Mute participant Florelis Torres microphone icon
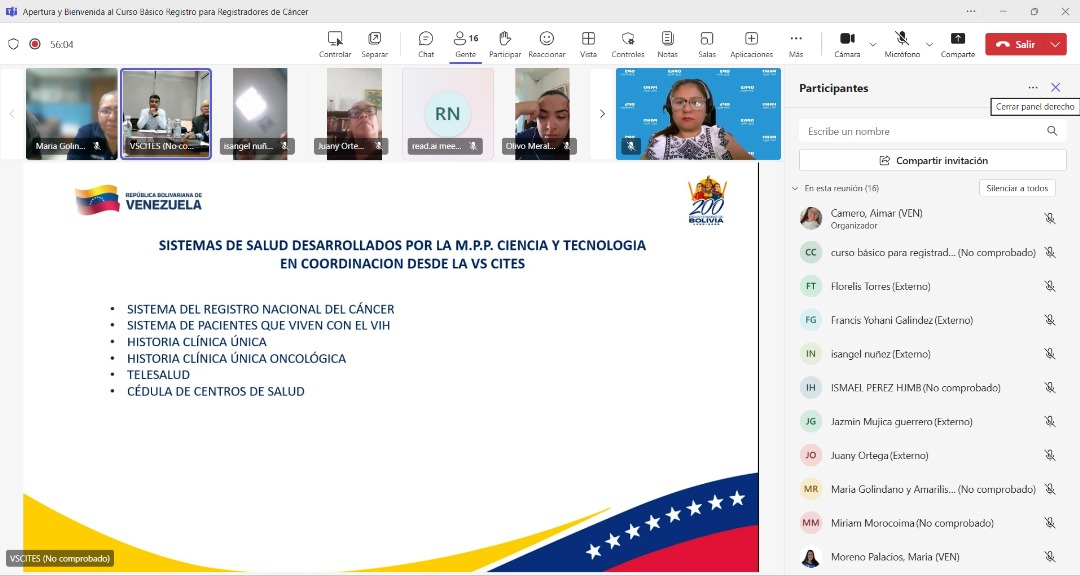The height and width of the screenshot is (576, 1080). coord(1049,286)
